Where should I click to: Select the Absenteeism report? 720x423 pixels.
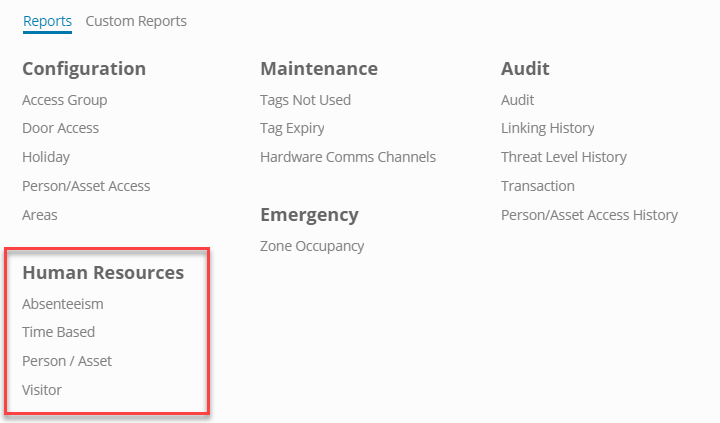pyautogui.click(x=62, y=303)
